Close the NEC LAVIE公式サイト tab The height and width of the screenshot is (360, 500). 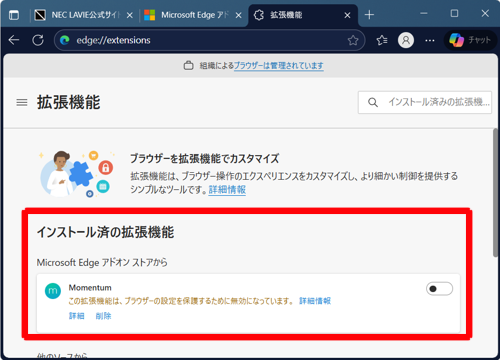[130, 15]
